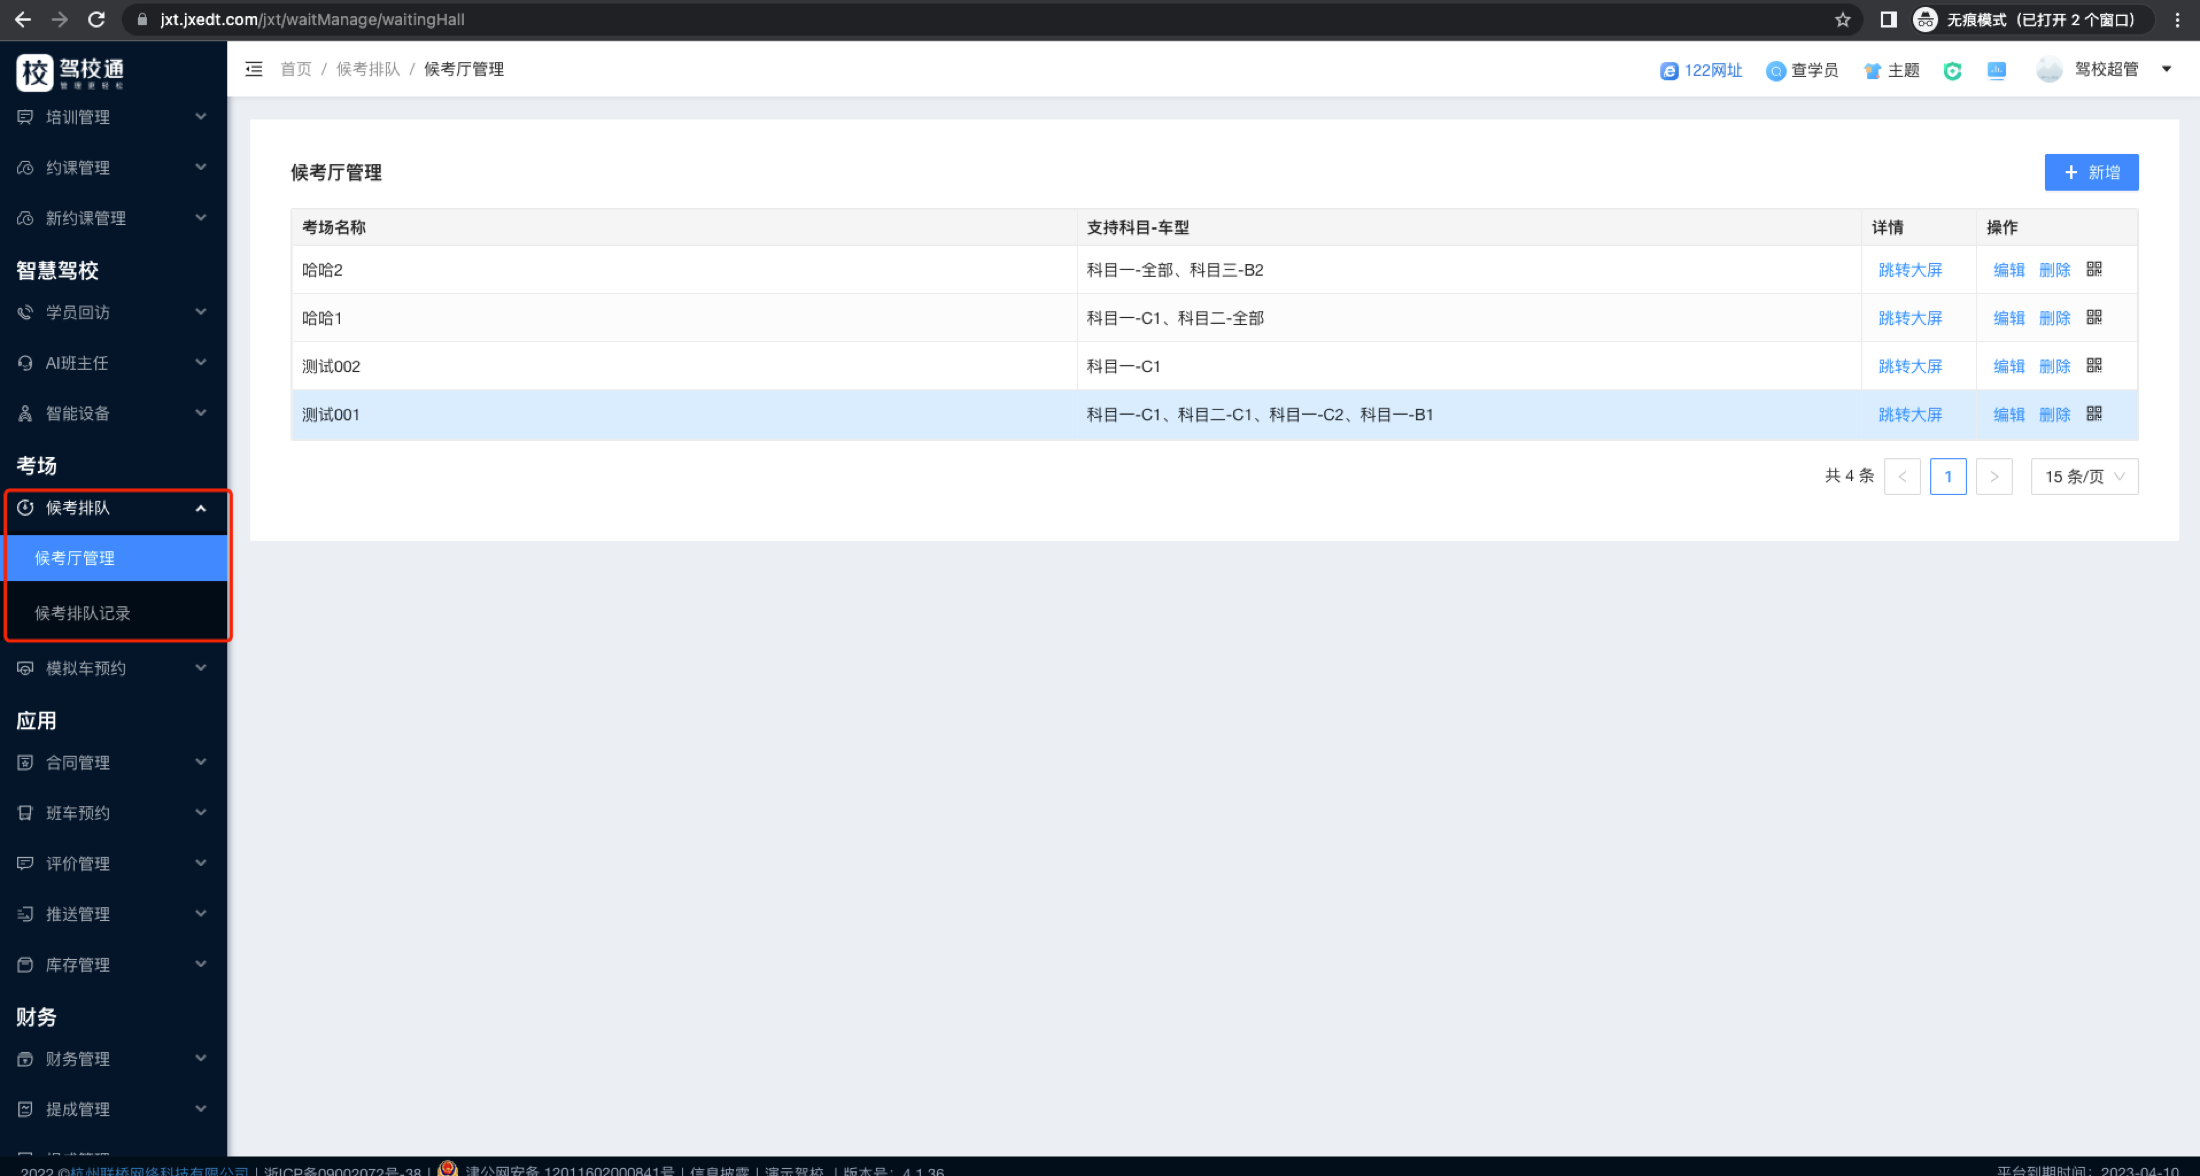Viewport: 2200px width, 1176px height.
Task: Expand 模拟车预约 menu
Action: tap(113, 668)
